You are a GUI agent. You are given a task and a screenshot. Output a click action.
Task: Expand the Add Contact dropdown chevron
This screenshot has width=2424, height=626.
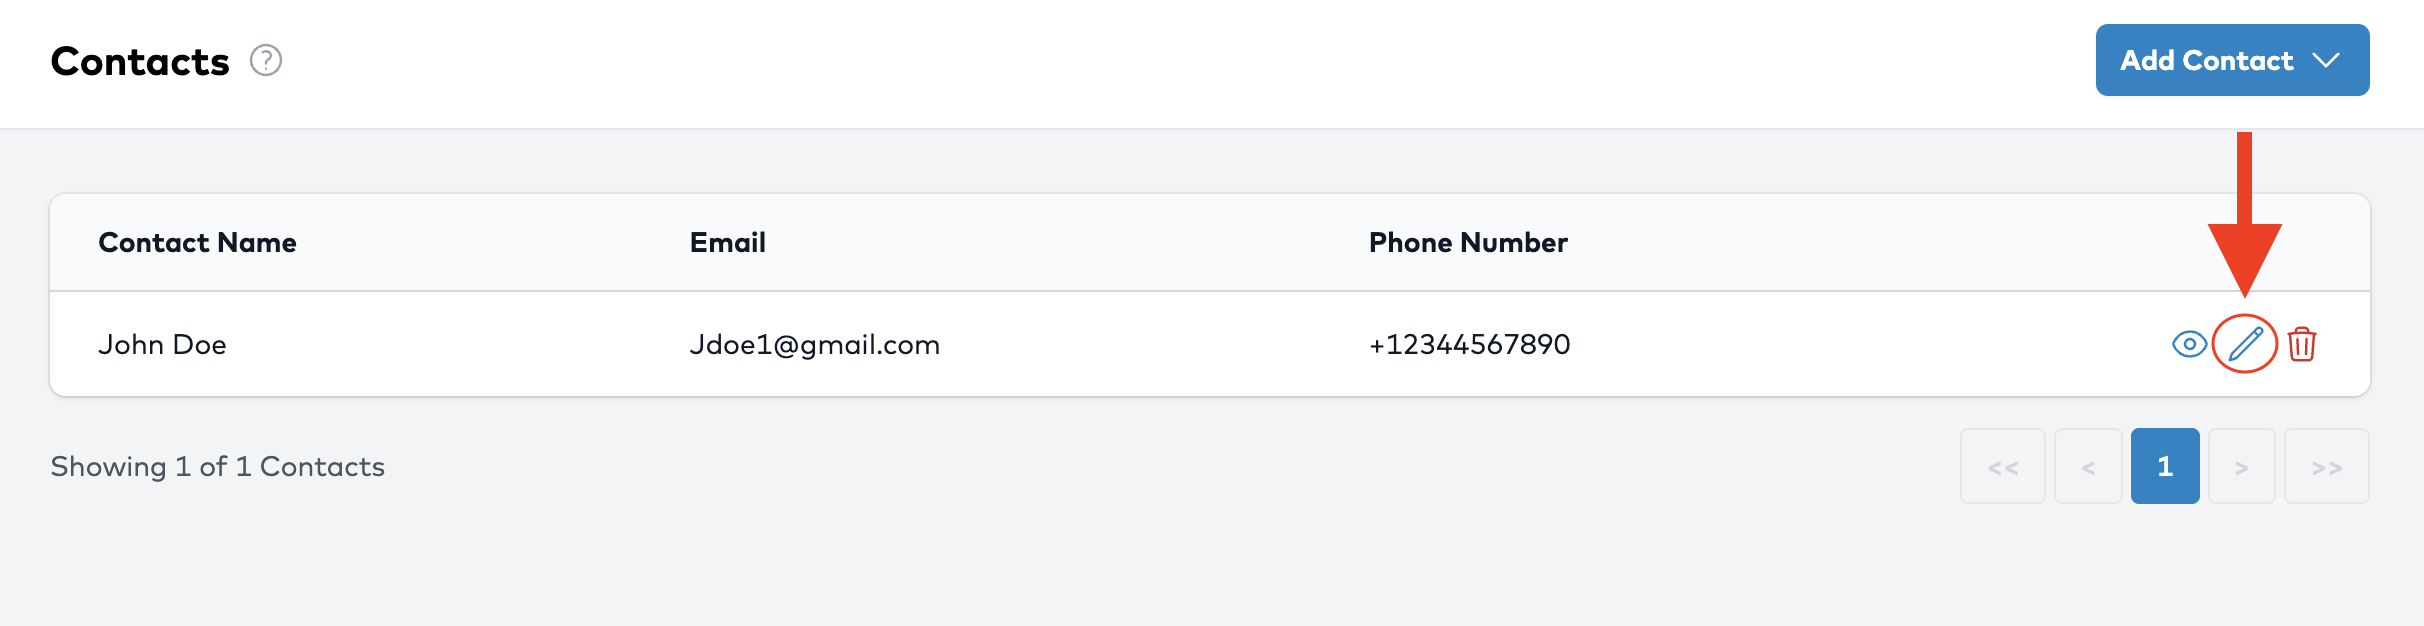click(x=2326, y=61)
